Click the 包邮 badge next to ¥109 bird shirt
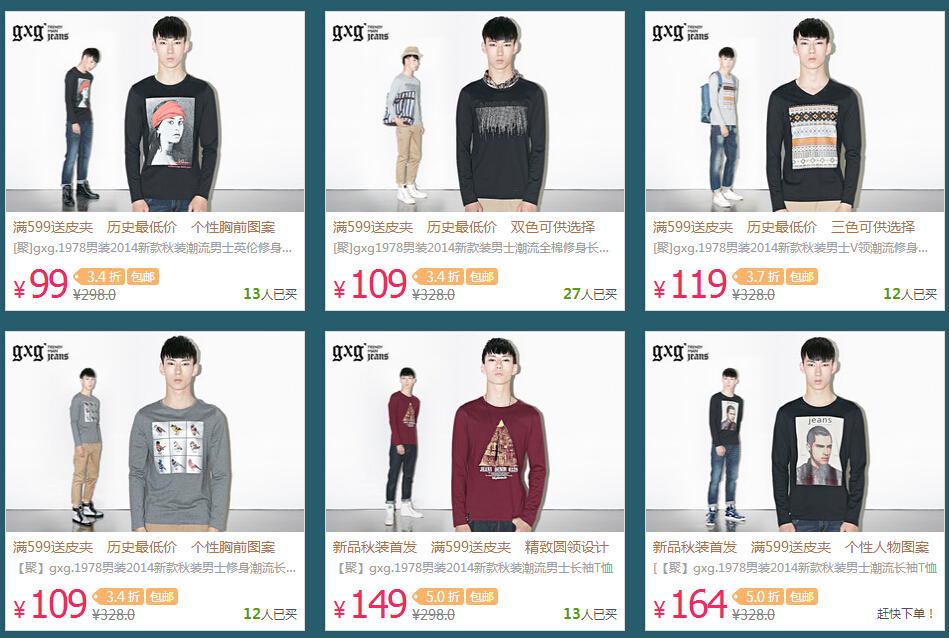 tap(162, 597)
